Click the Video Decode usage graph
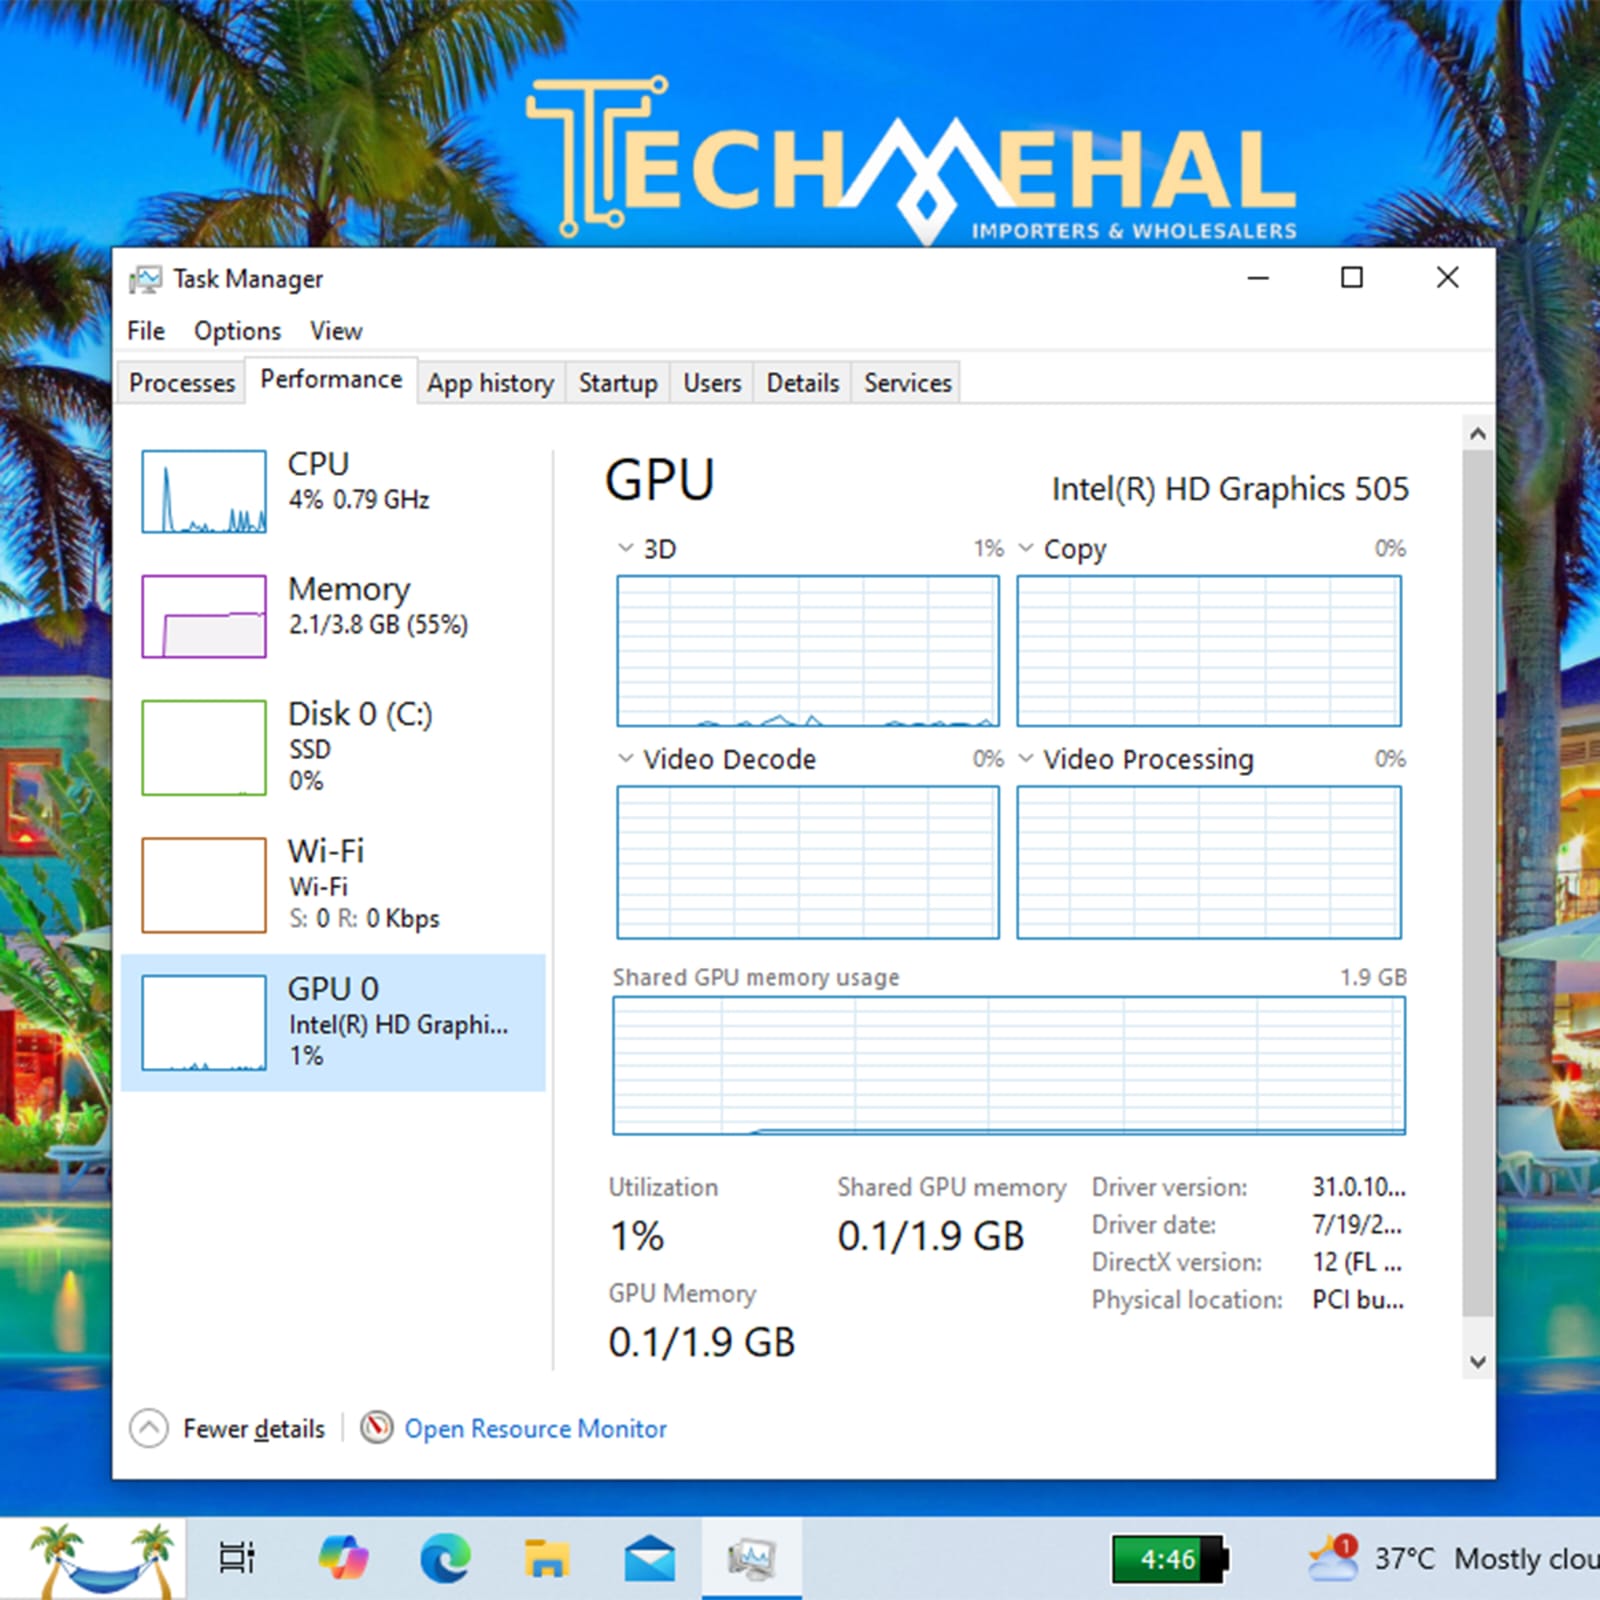 808,862
